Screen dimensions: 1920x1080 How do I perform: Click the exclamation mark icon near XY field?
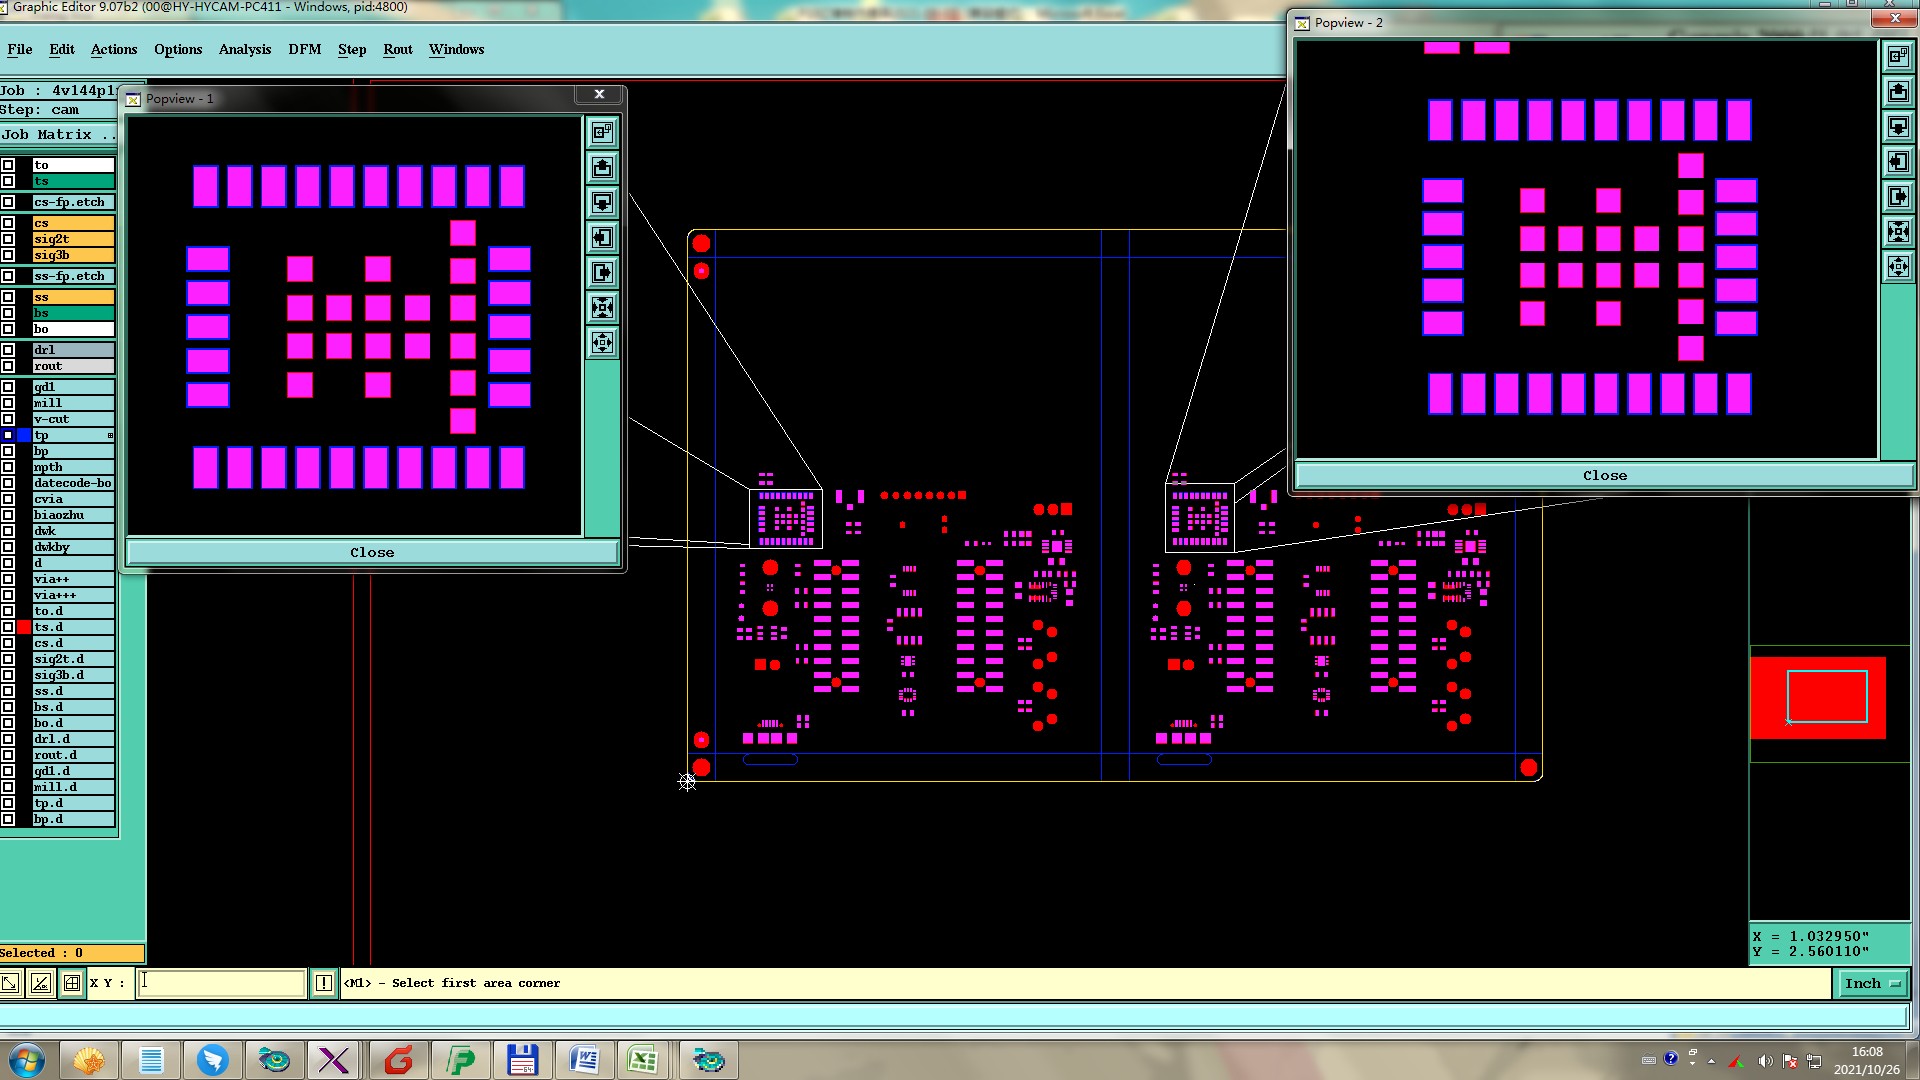pos(324,983)
